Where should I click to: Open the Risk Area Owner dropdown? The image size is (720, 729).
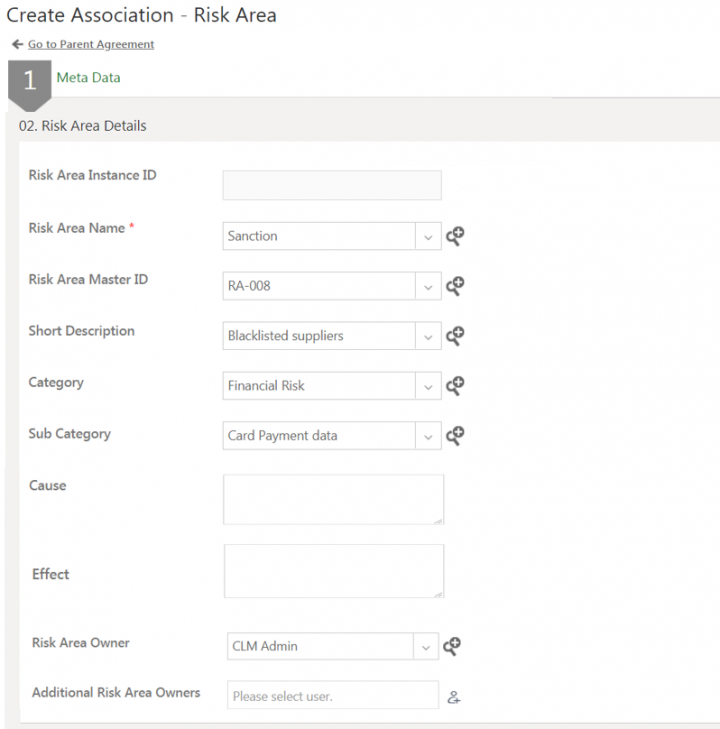(426, 647)
